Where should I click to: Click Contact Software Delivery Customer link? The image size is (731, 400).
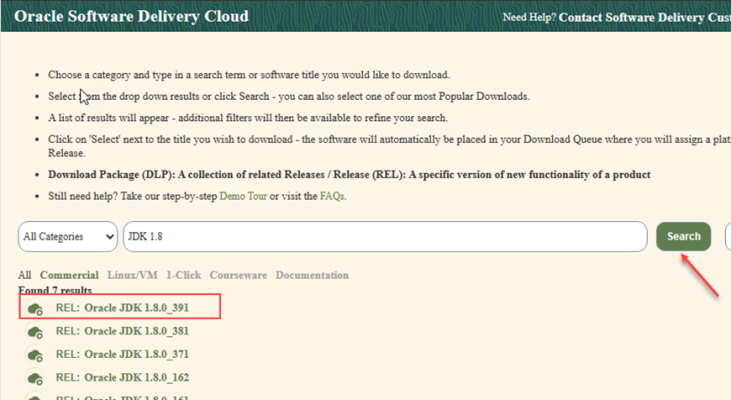[x=645, y=17]
